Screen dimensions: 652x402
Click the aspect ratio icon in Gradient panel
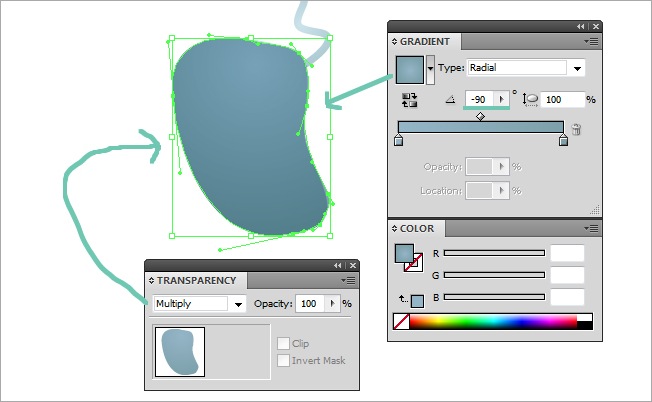point(530,100)
